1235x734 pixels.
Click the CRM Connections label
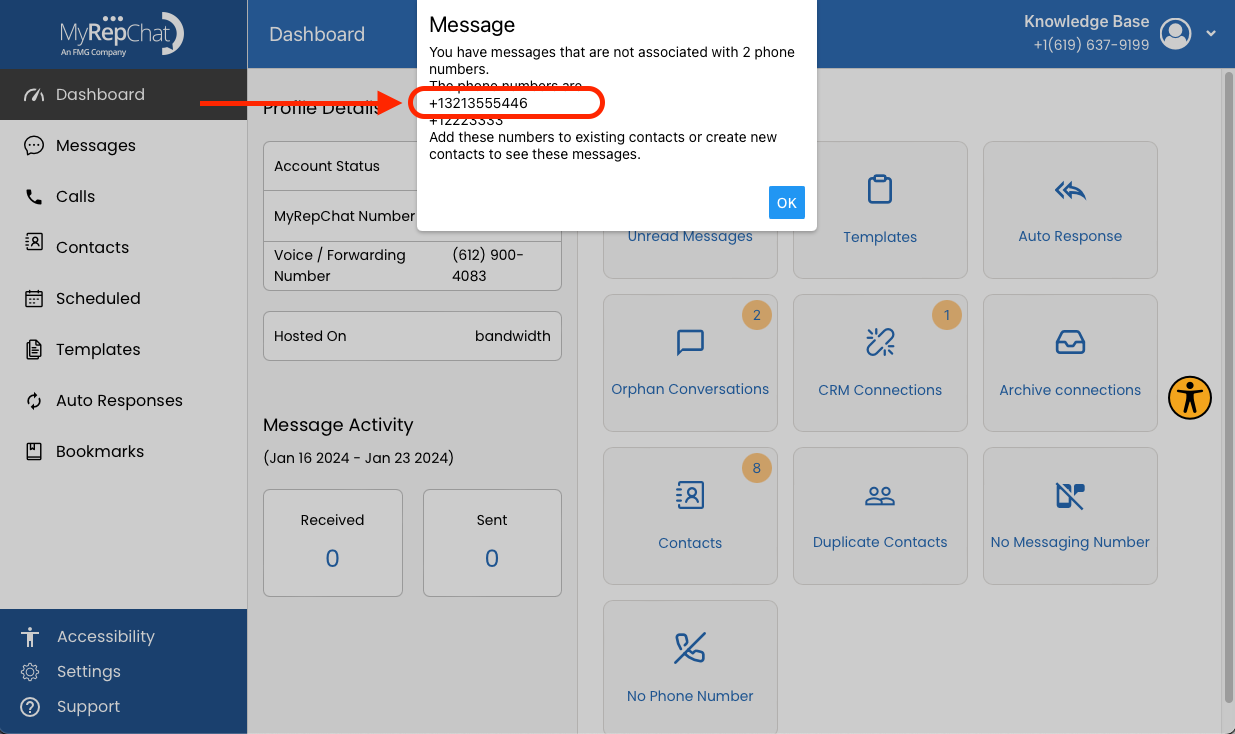click(880, 390)
